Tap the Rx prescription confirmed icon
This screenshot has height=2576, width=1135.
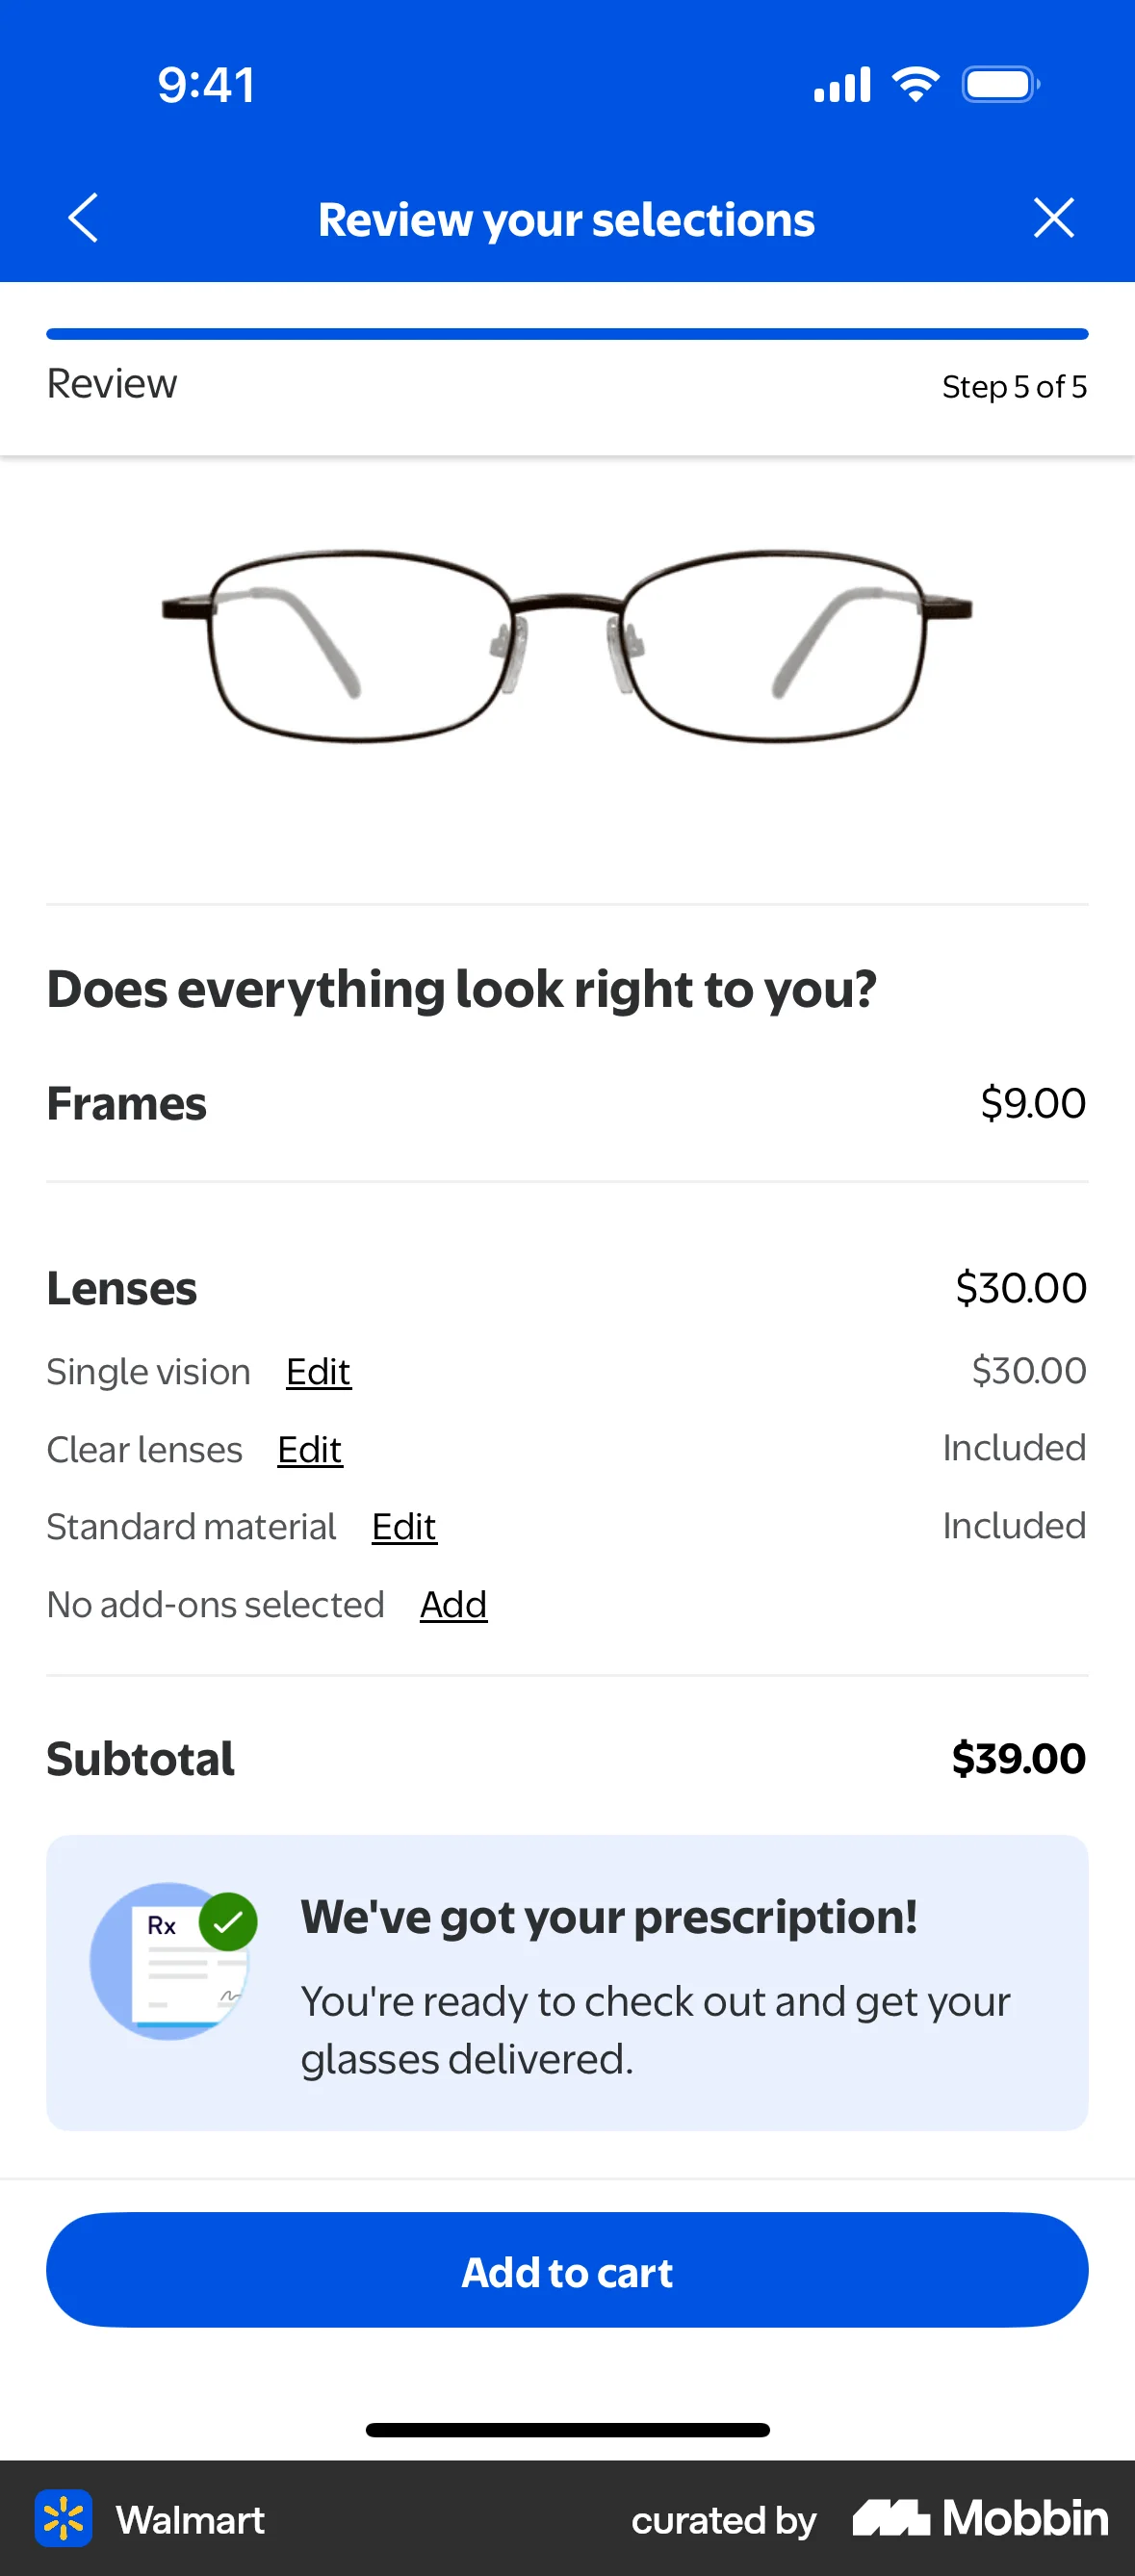pyautogui.click(x=173, y=1960)
